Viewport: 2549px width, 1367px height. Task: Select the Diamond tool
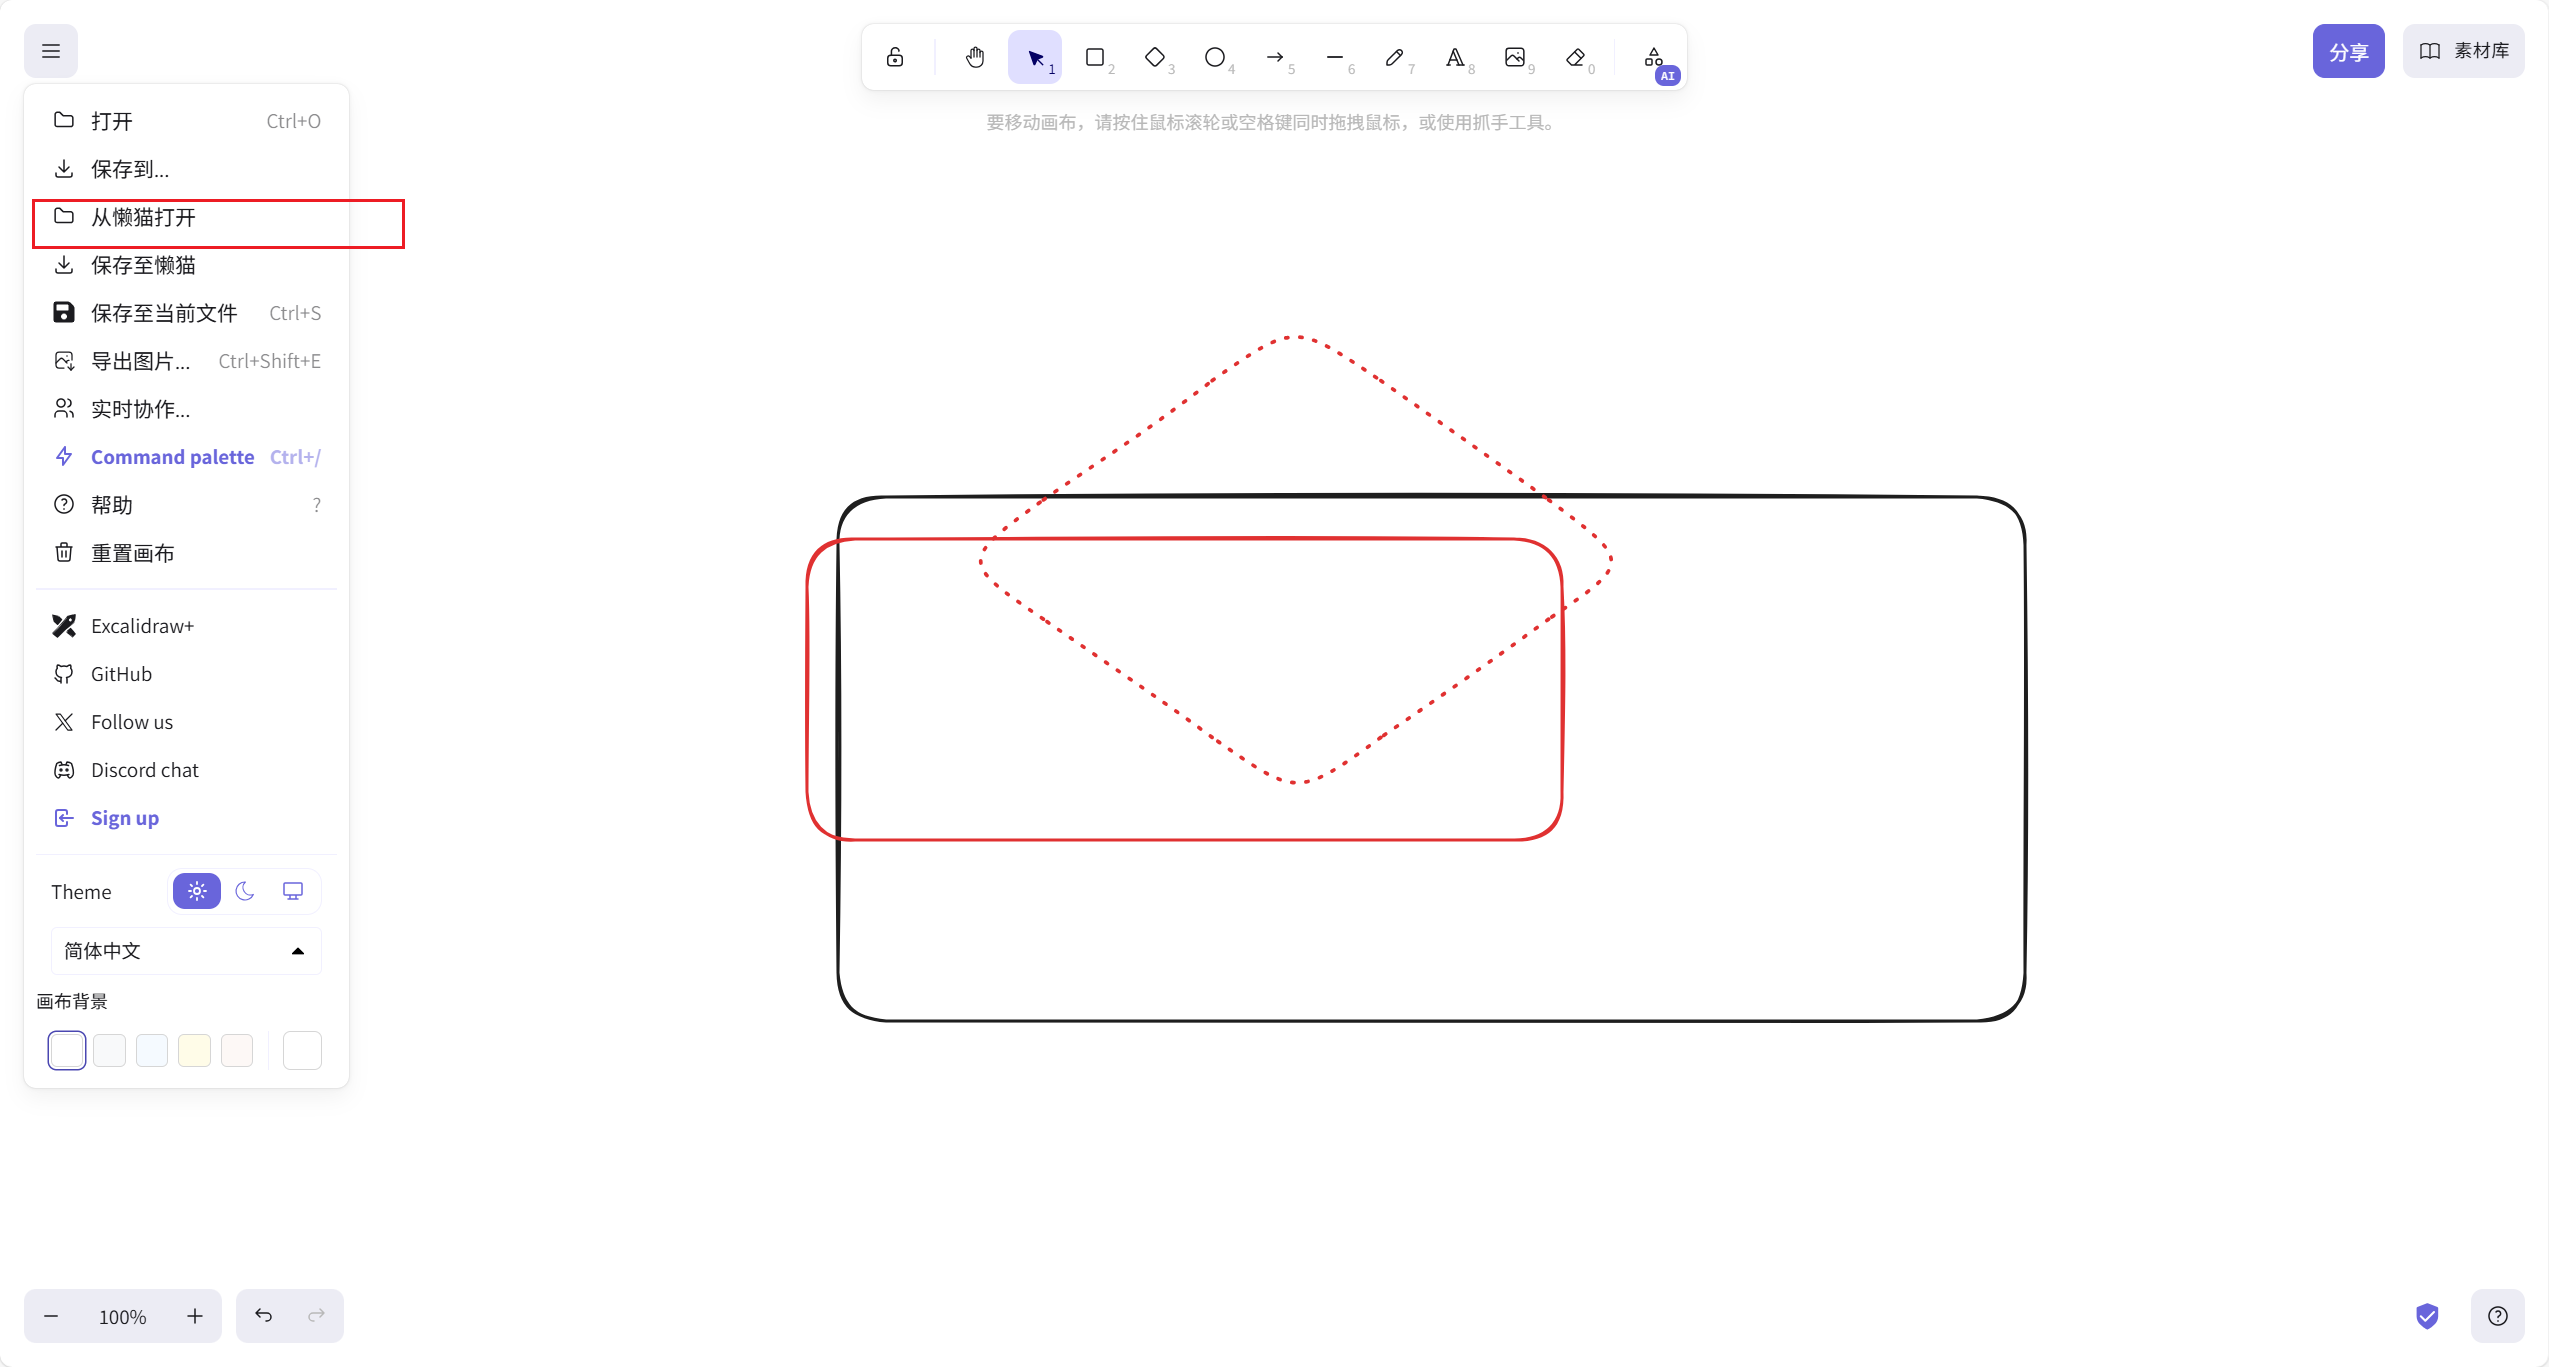pos(1155,57)
